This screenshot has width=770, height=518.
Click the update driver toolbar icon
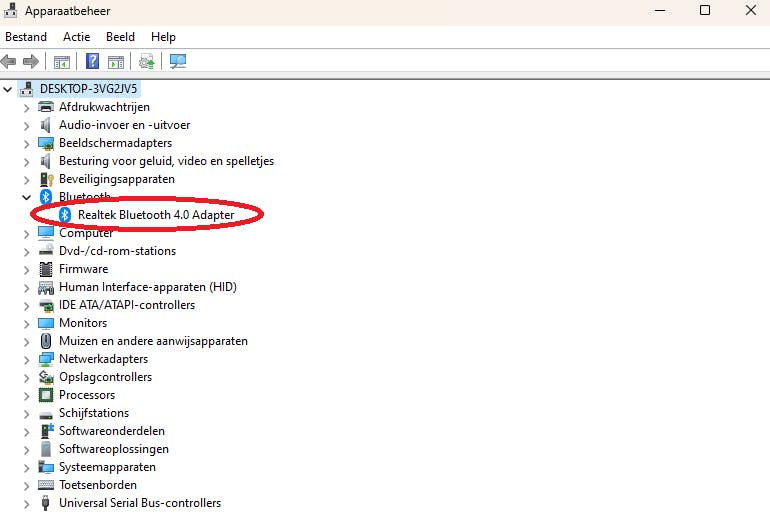click(146, 61)
